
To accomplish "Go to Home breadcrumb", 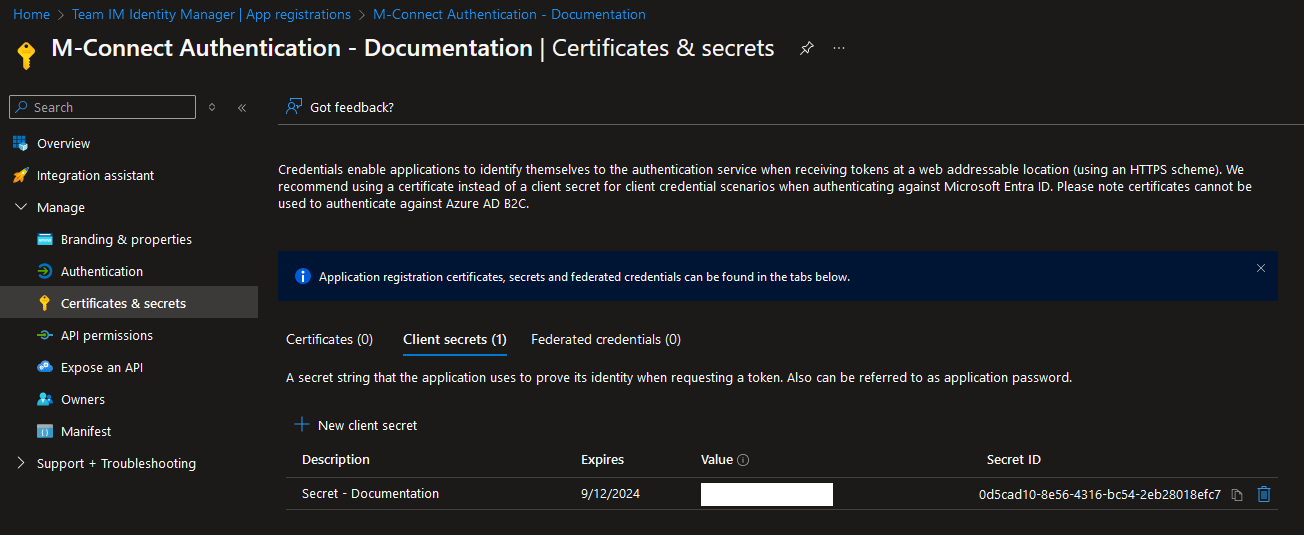I will (x=31, y=15).
